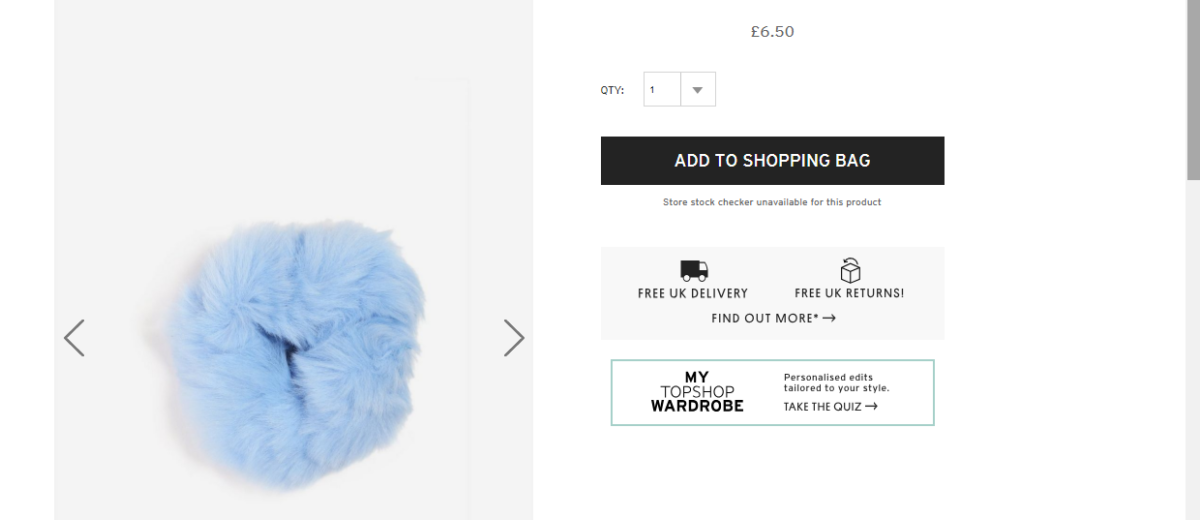Show the next product image
The height and width of the screenshot is (520, 1200).
pos(514,338)
